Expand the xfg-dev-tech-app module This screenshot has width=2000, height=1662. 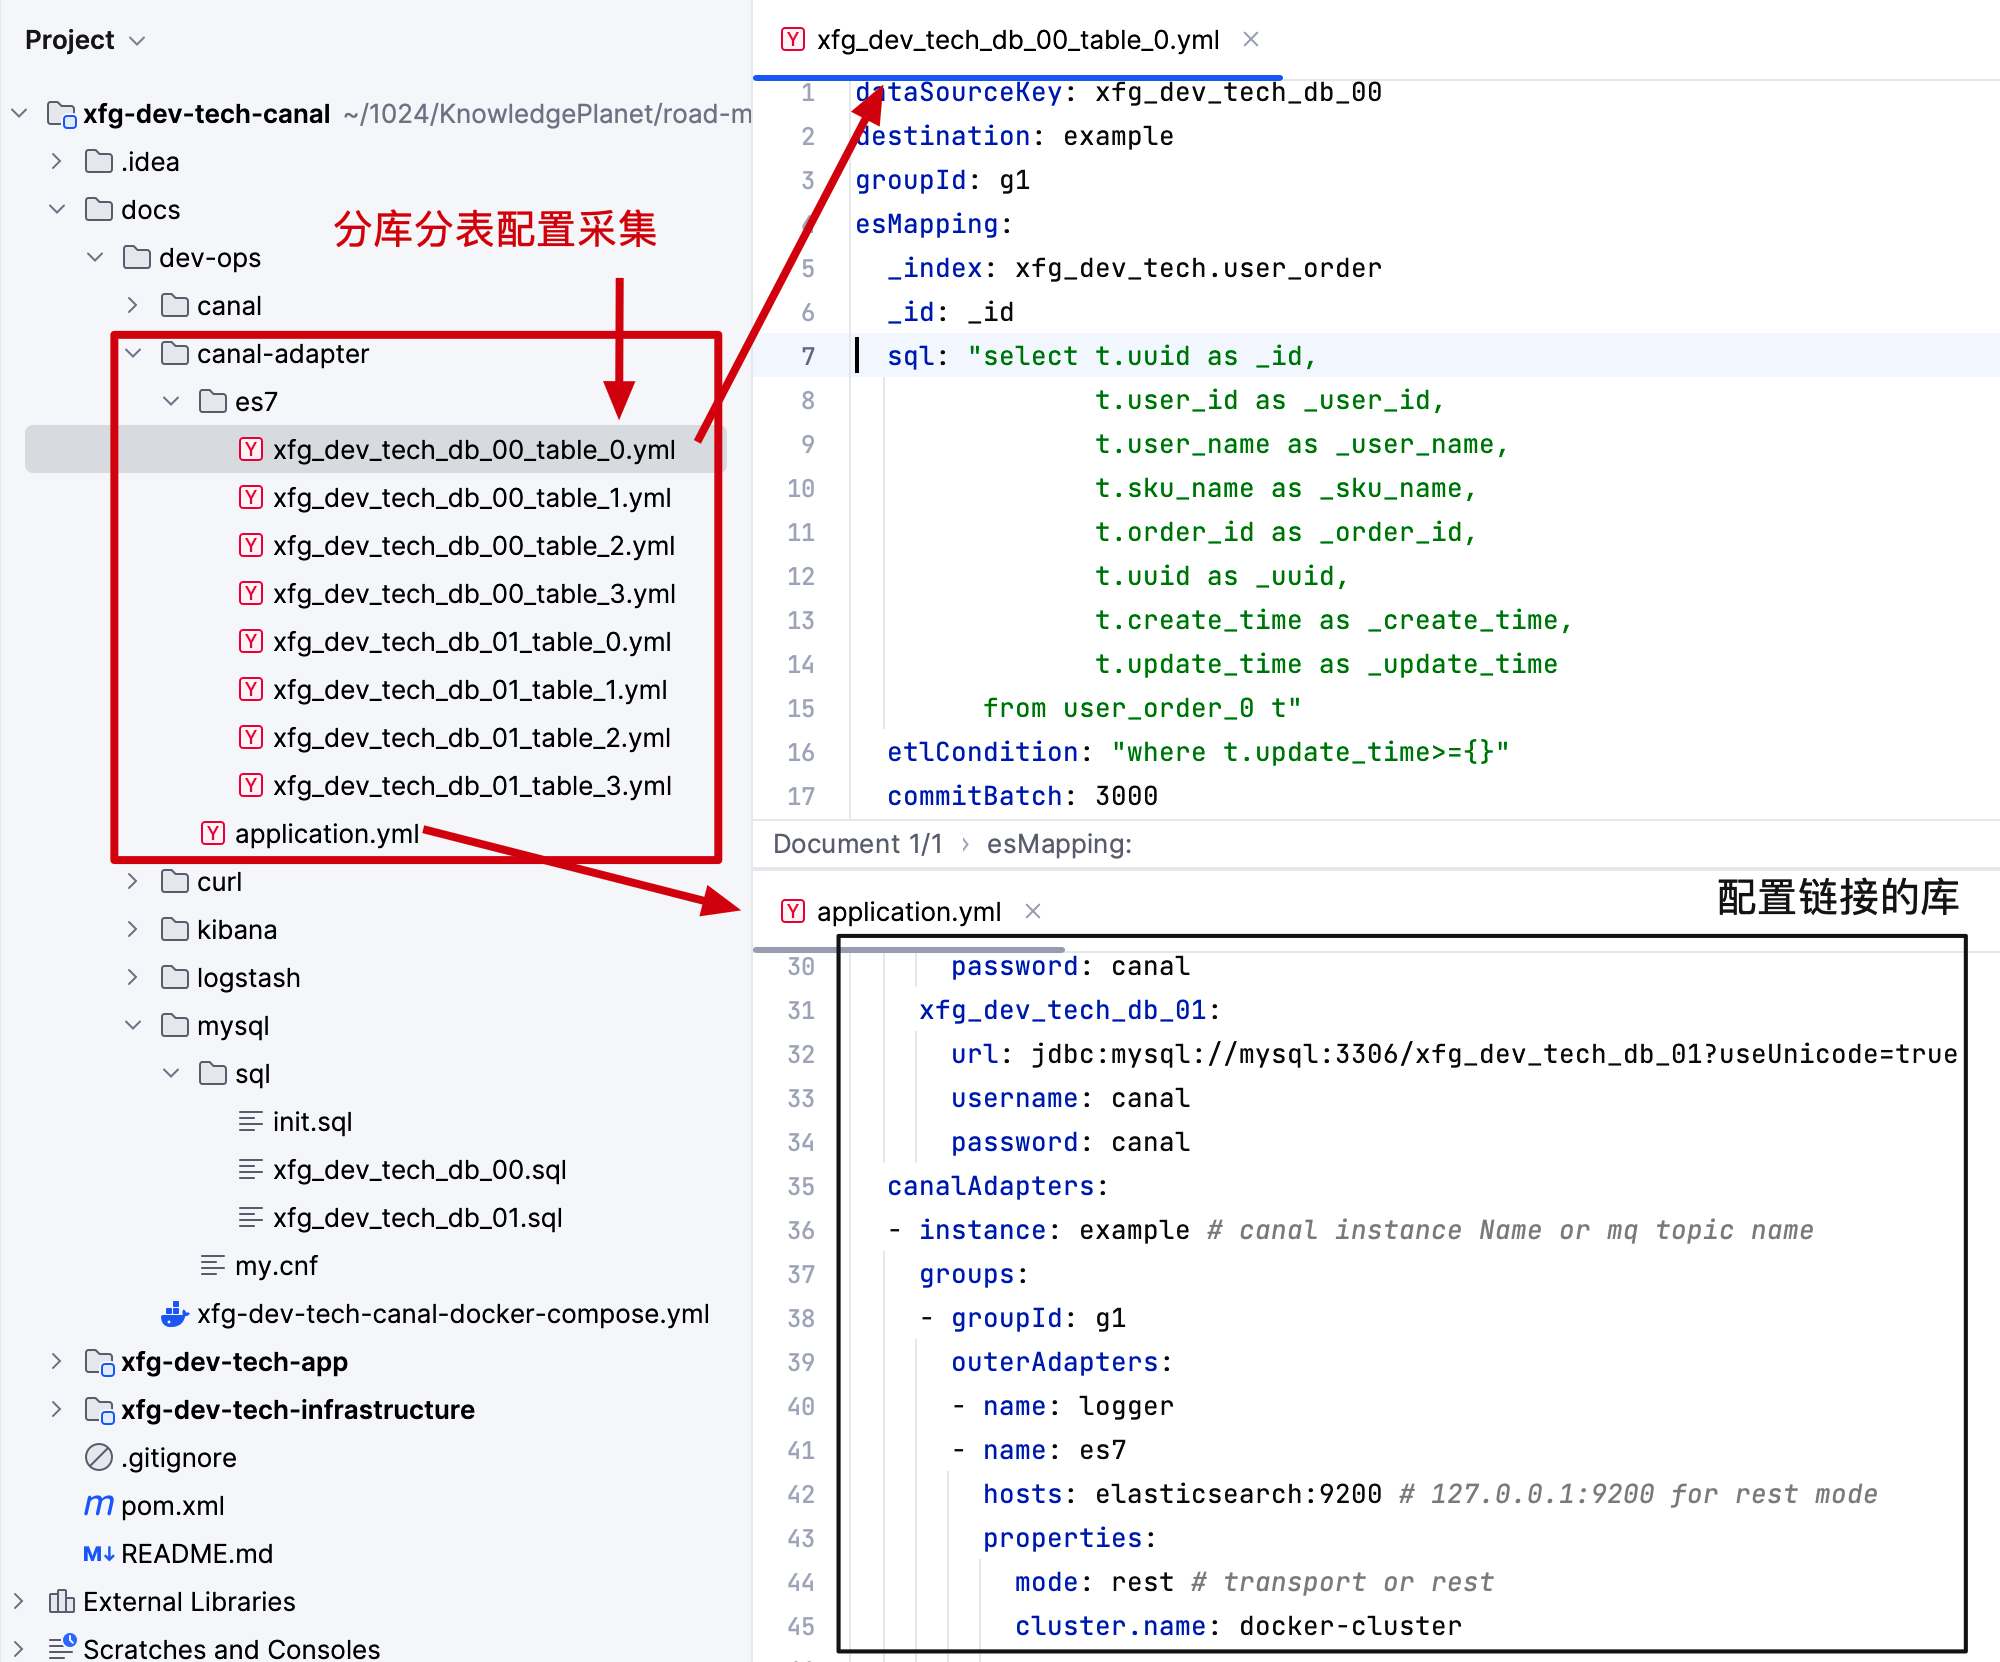point(57,1362)
